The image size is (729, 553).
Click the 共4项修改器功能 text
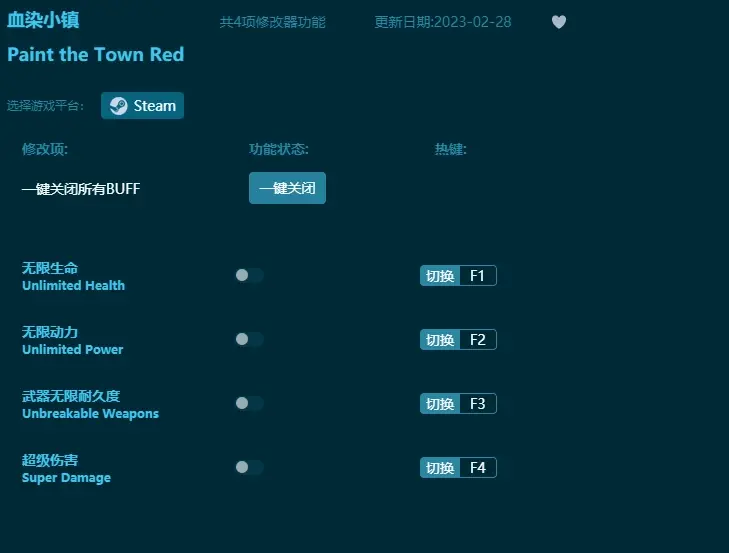[272, 22]
